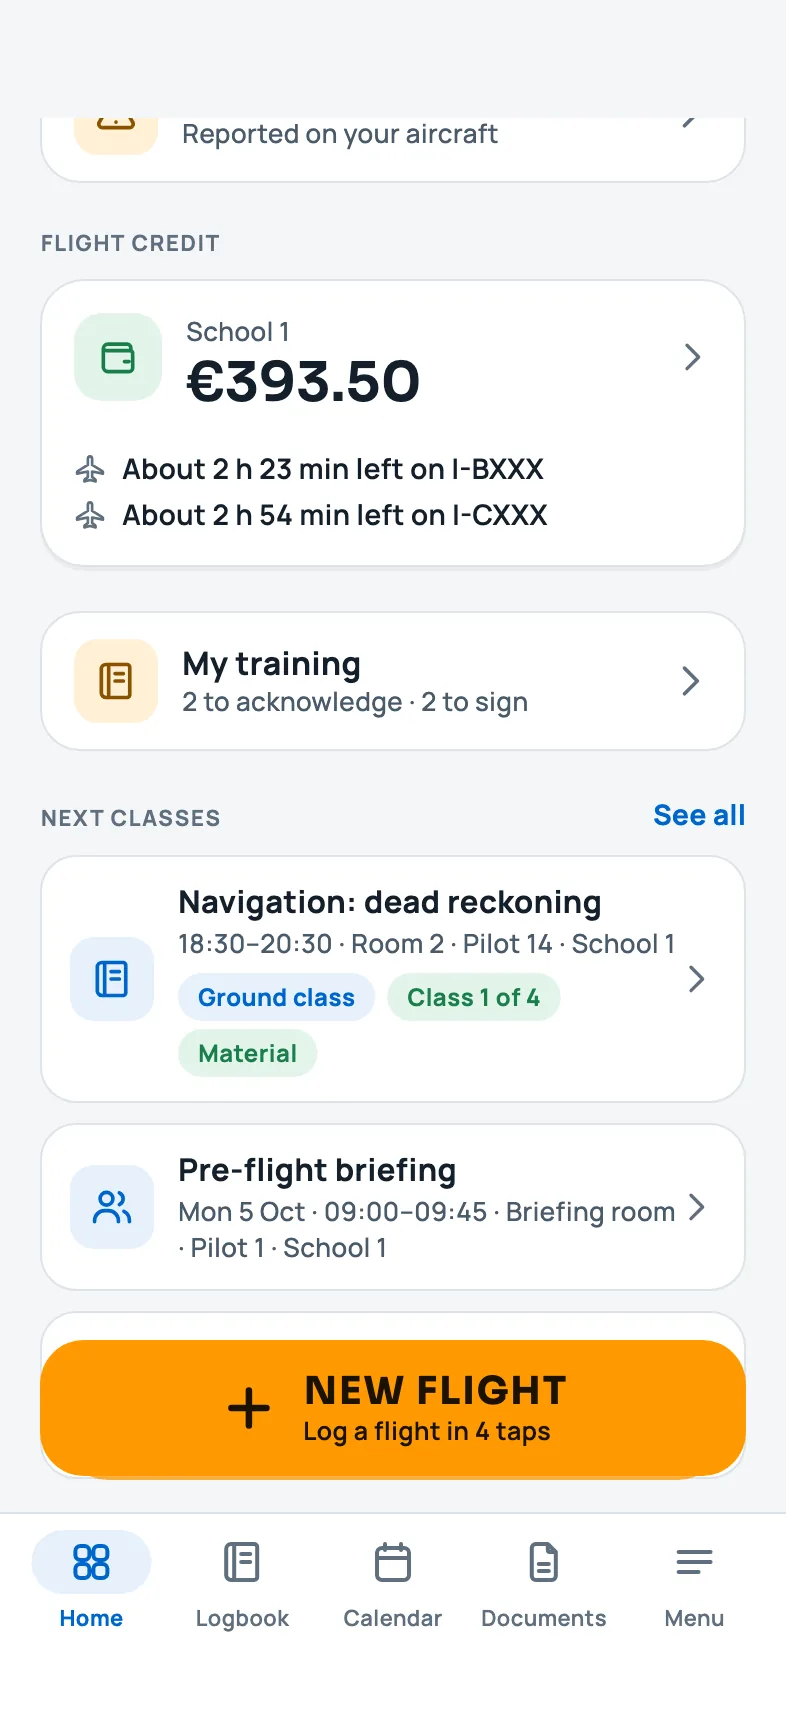Expand My training with its chevron

click(690, 681)
